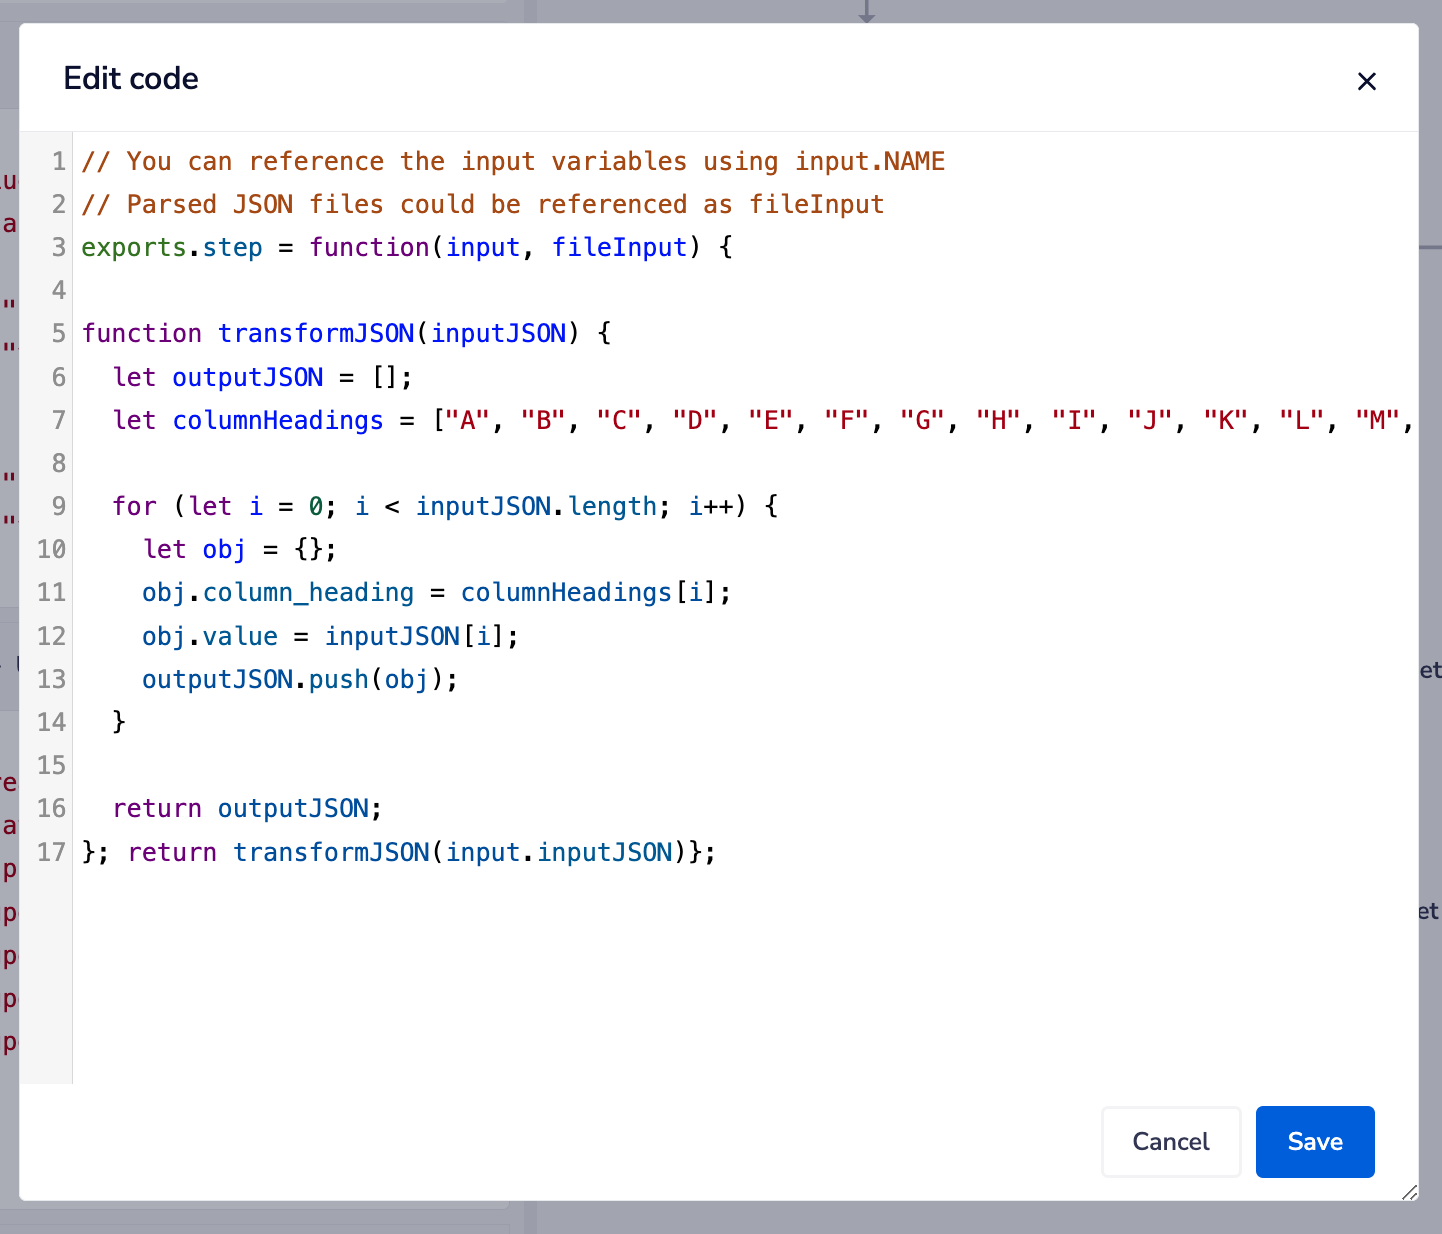Close the Edit code dialog
The height and width of the screenshot is (1234, 1442).
[1366, 81]
